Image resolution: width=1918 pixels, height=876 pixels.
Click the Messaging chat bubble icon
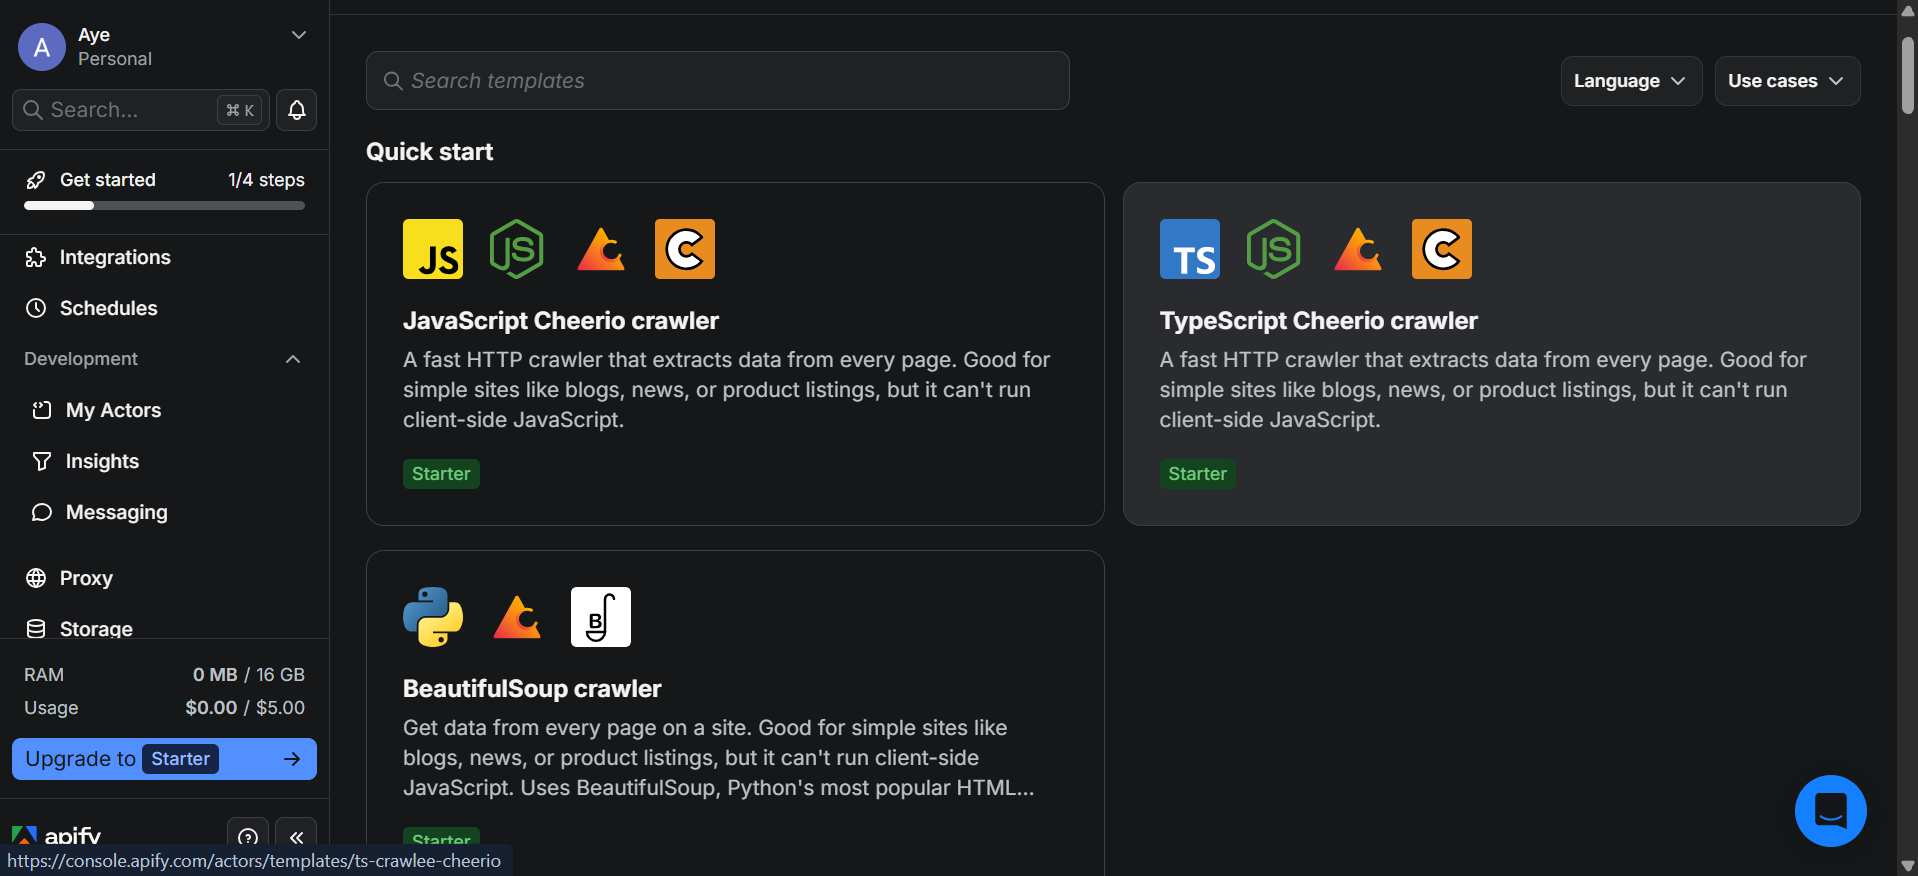41,512
